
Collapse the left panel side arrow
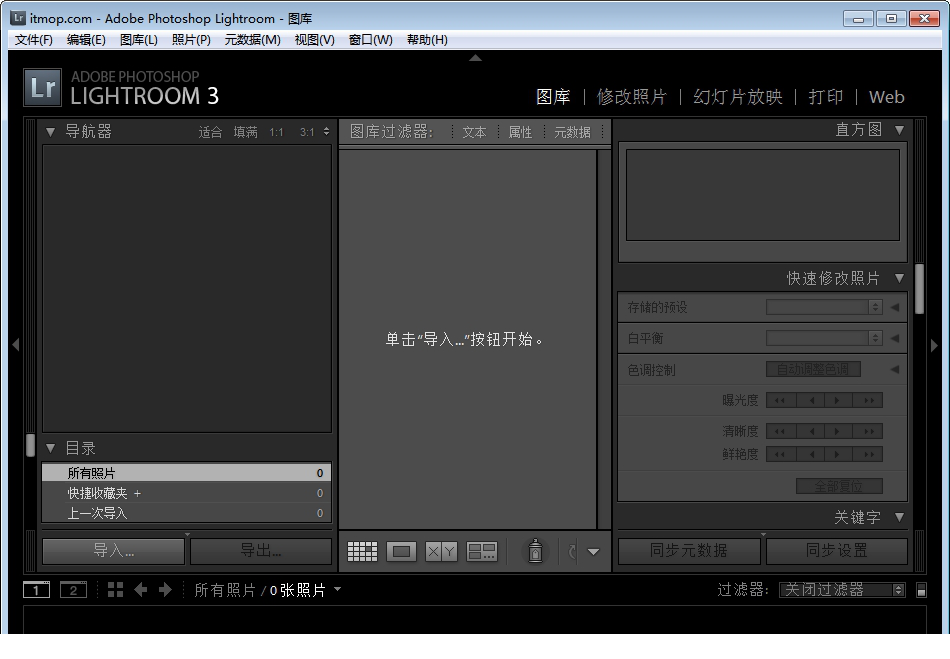(x=16, y=345)
